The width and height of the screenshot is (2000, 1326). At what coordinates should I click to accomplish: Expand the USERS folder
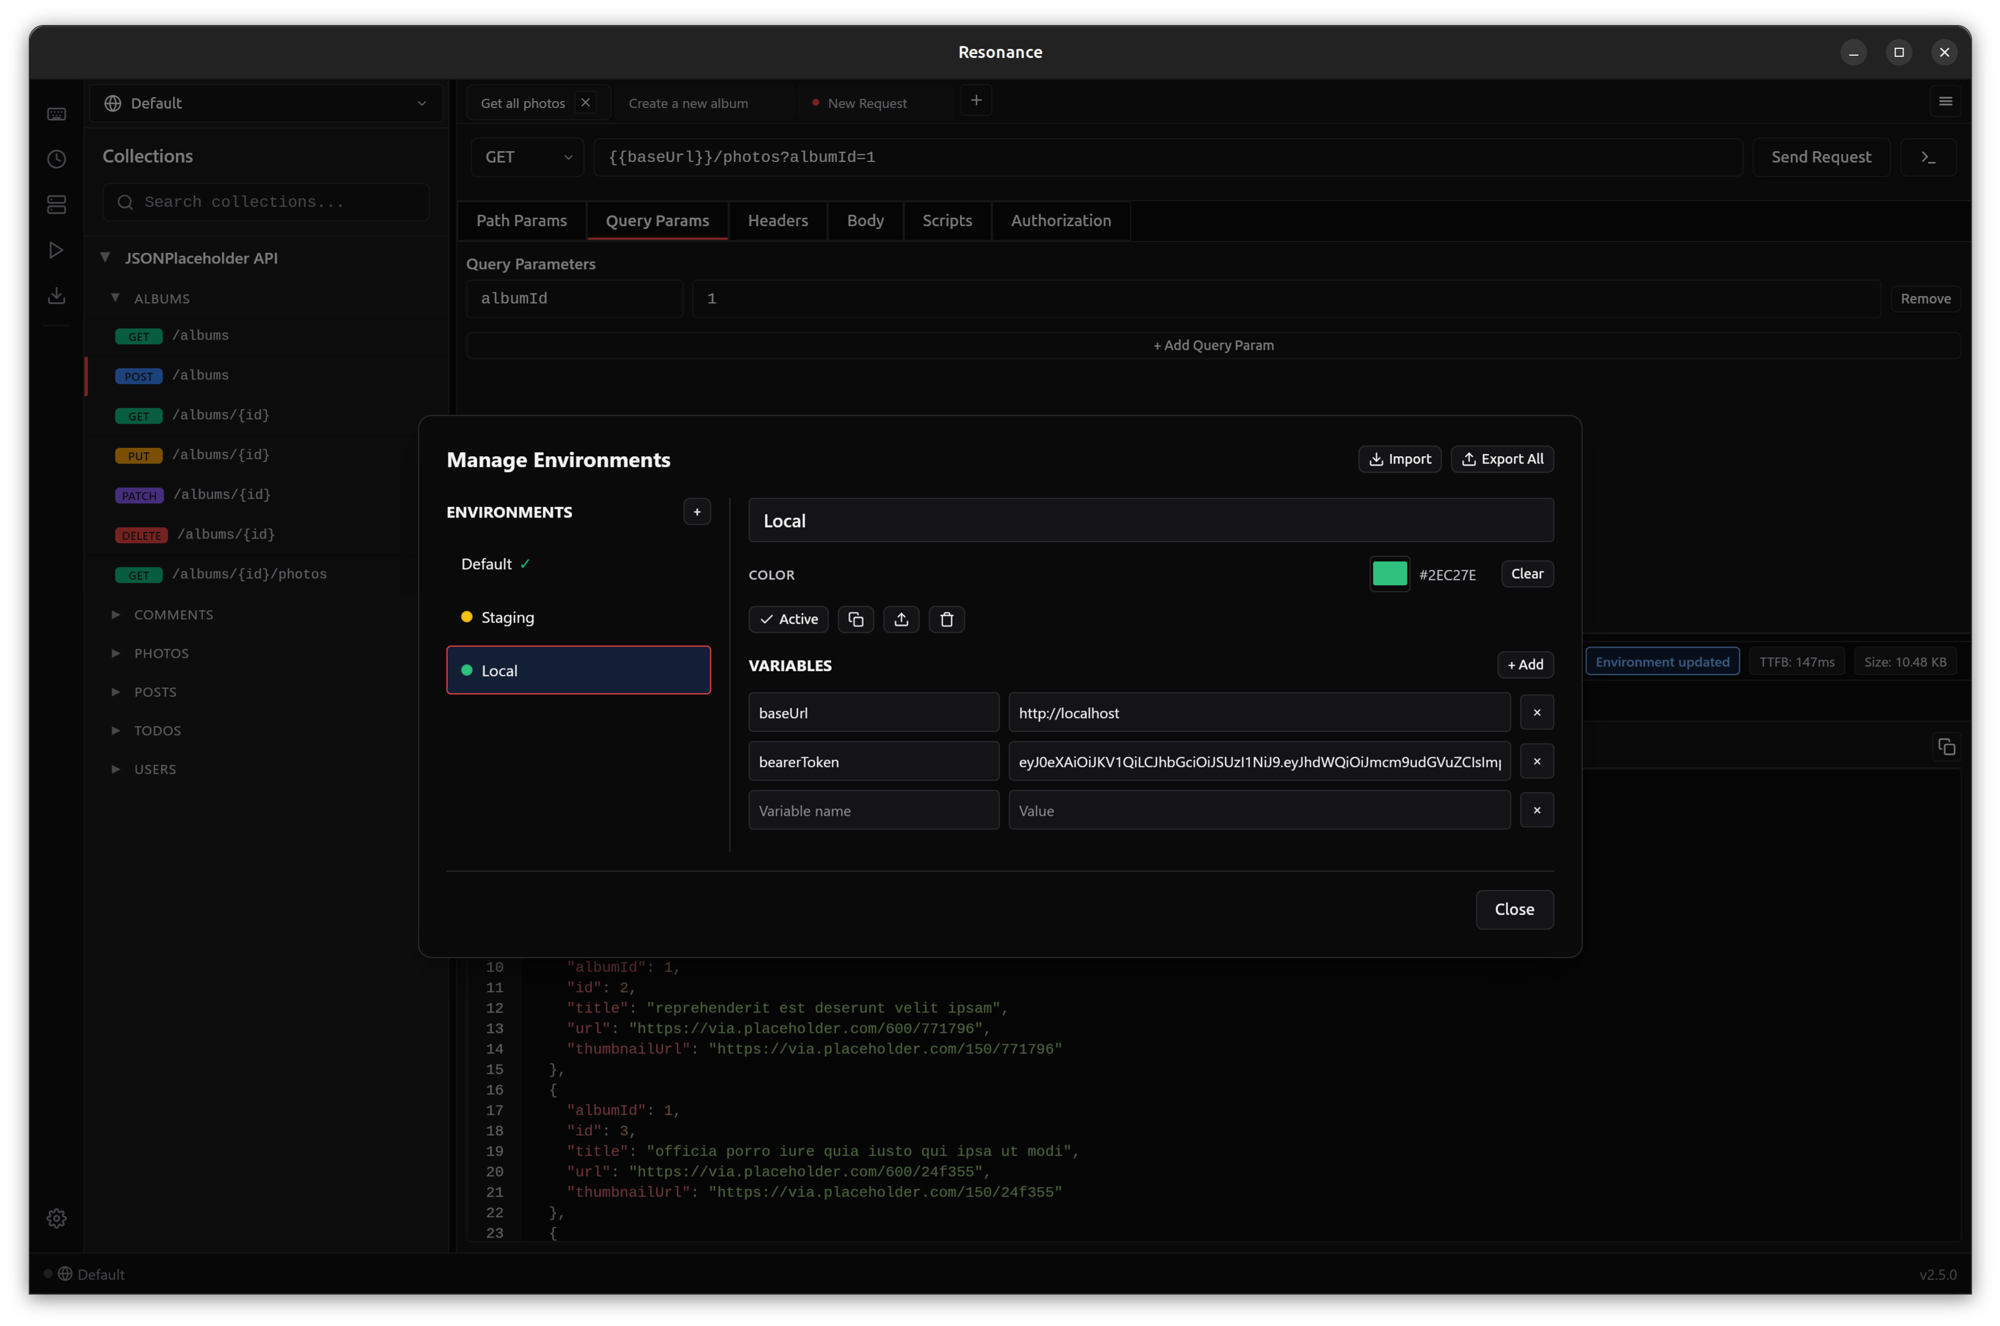(116, 769)
